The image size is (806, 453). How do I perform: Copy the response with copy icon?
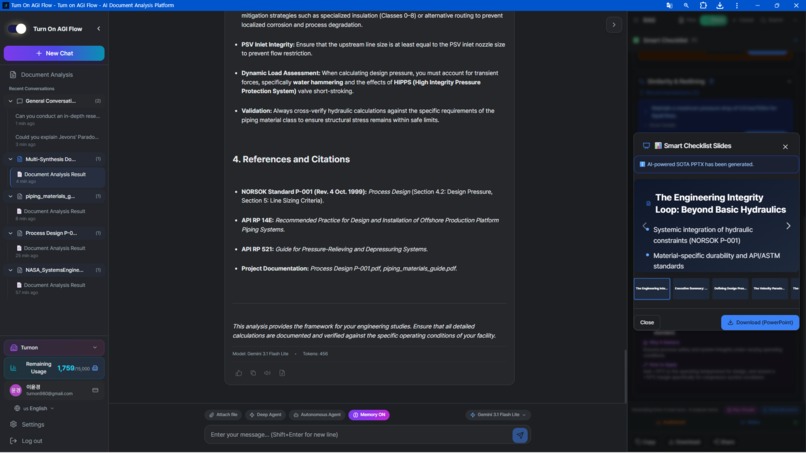[253, 373]
